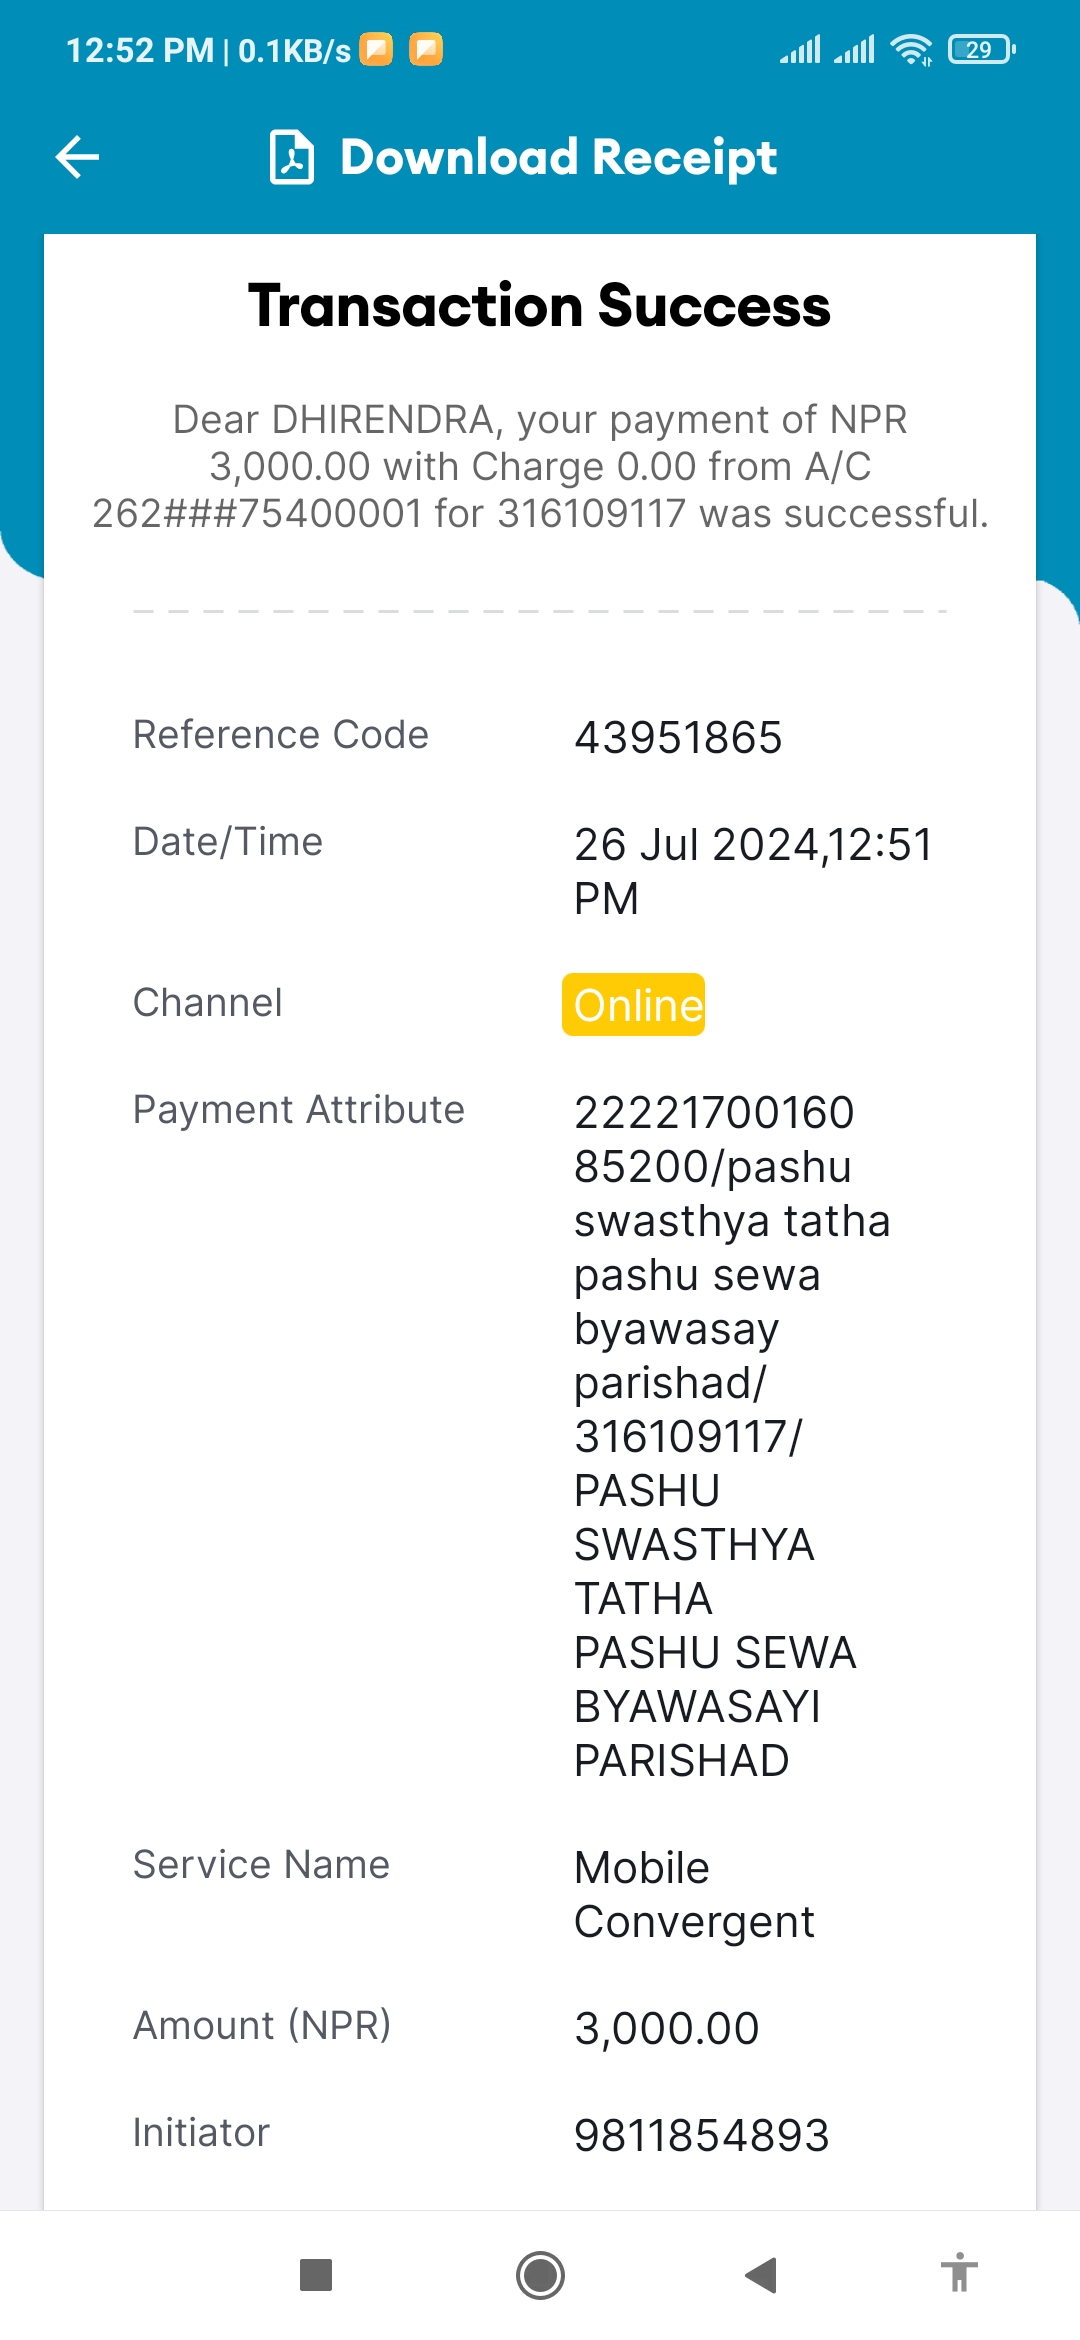Tap first orange notification icon in status bar
The width and height of the screenshot is (1080, 2340).
click(x=376, y=49)
